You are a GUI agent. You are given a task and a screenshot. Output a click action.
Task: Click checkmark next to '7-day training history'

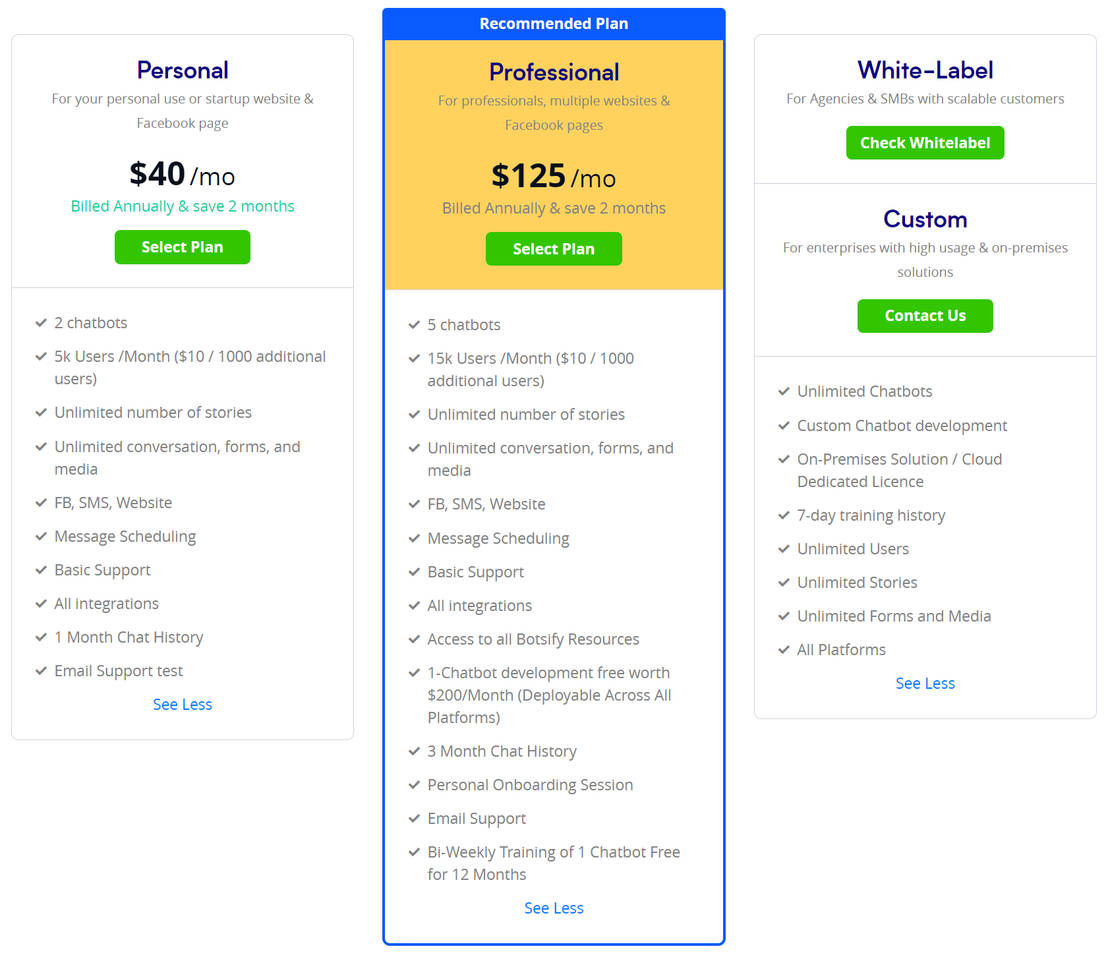(784, 516)
